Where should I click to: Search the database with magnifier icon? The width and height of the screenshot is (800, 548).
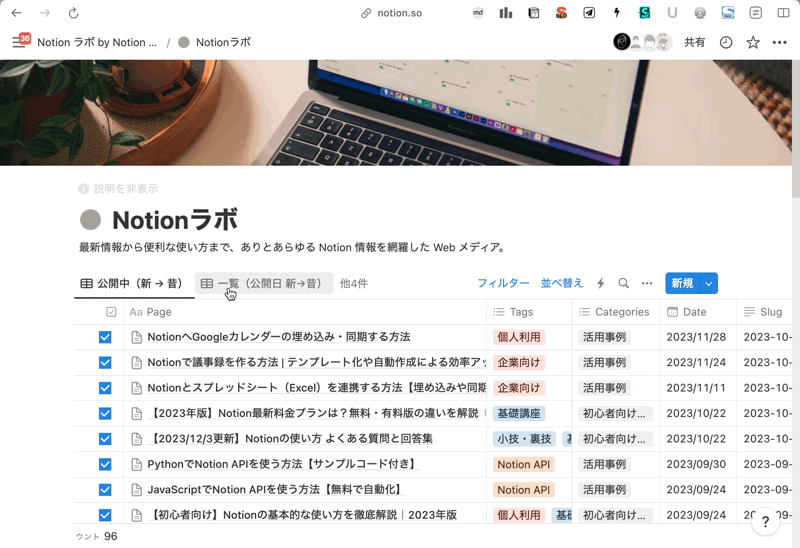coord(623,283)
